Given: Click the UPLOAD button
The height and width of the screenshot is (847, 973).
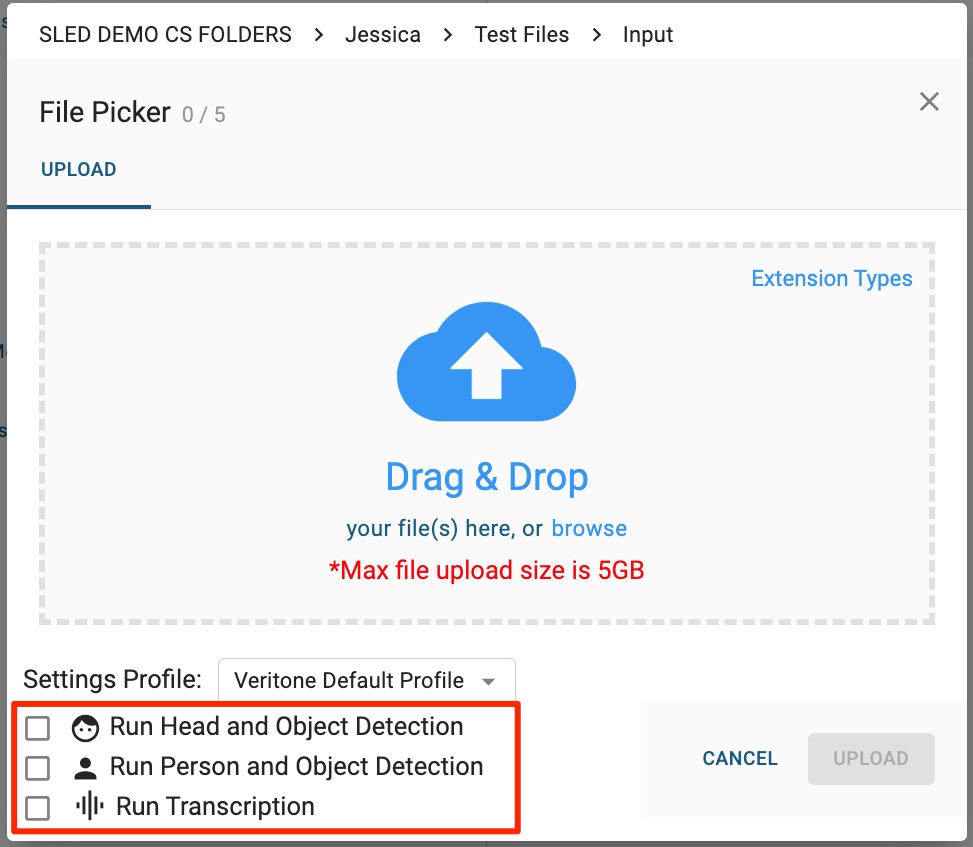Looking at the screenshot, I should pyautogui.click(x=870, y=758).
